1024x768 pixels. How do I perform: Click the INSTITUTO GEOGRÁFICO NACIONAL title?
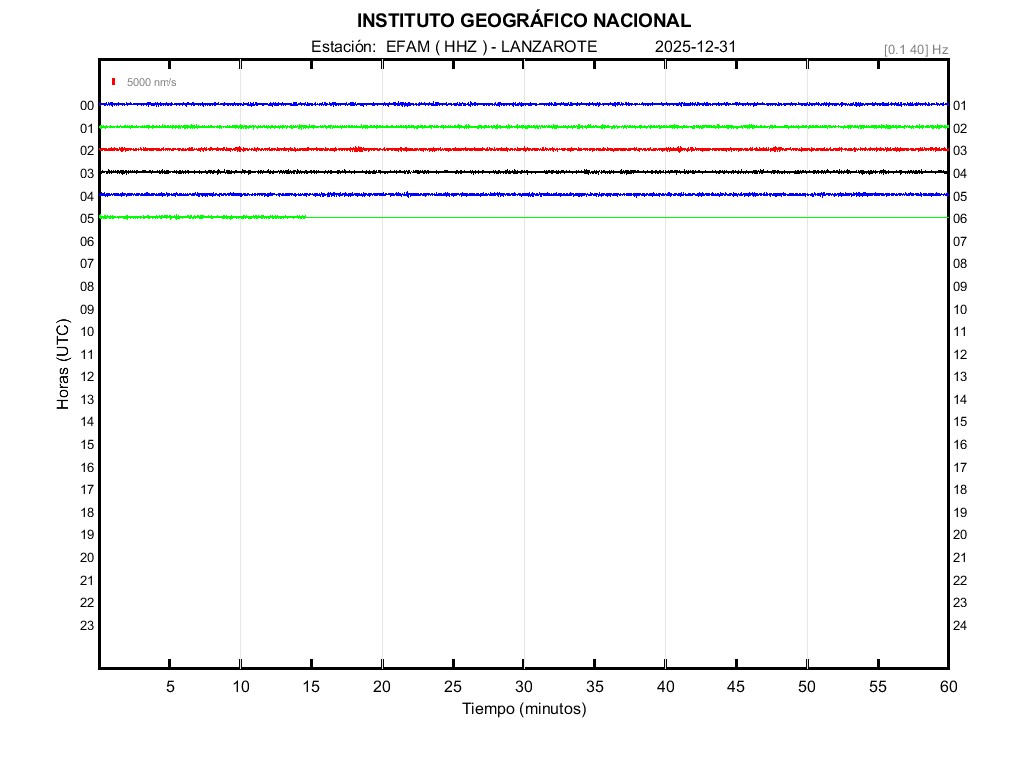tap(523, 21)
